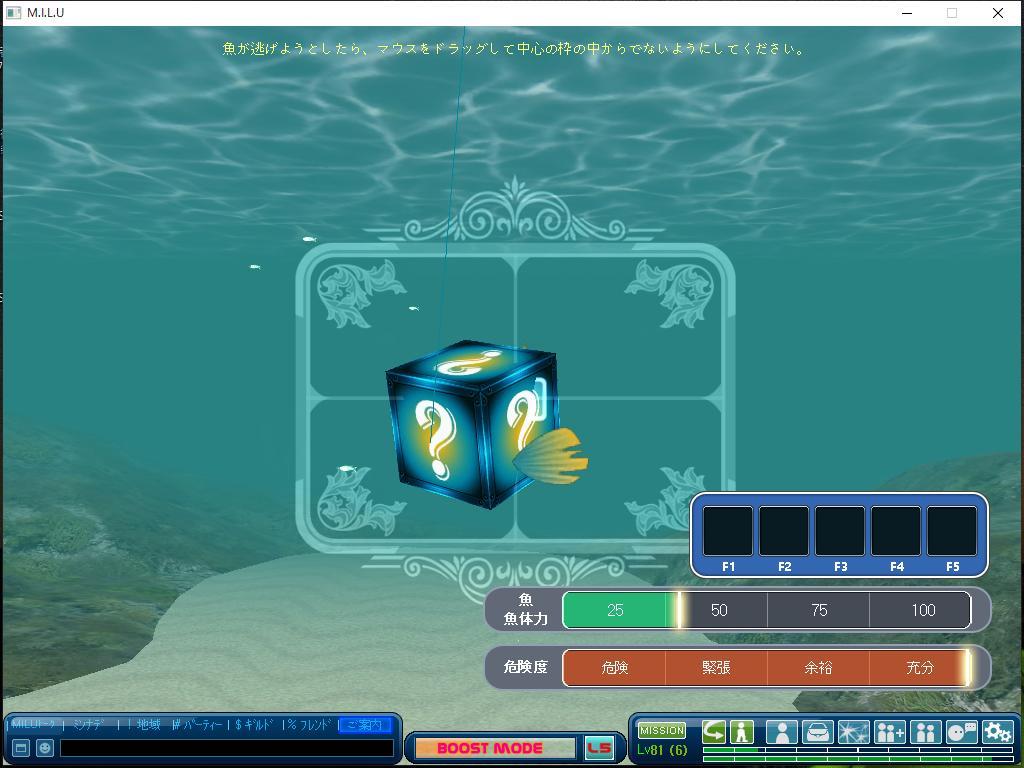Select the ご案内 chat tab

tap(364, 725)
